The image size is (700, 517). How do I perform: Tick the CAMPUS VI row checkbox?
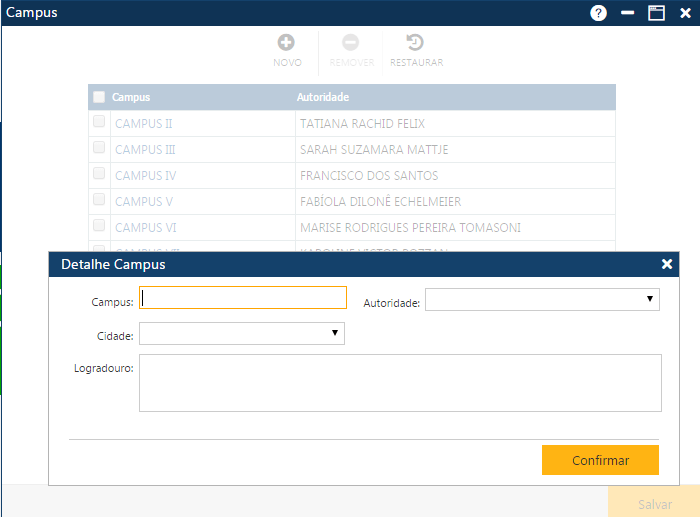point(99,226)
